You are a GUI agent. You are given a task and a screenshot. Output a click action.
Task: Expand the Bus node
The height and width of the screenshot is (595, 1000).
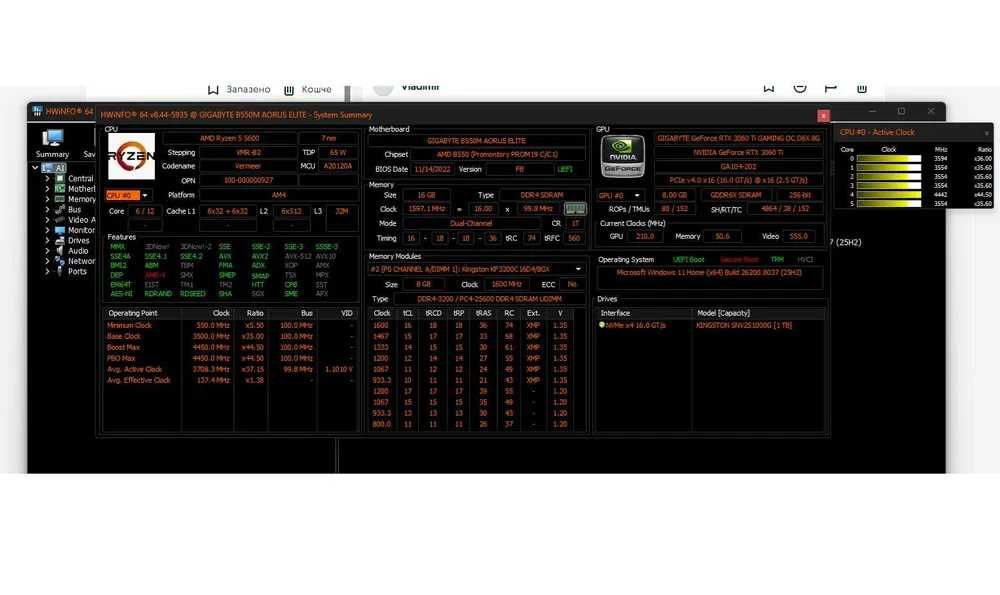(x=47, y=210)
